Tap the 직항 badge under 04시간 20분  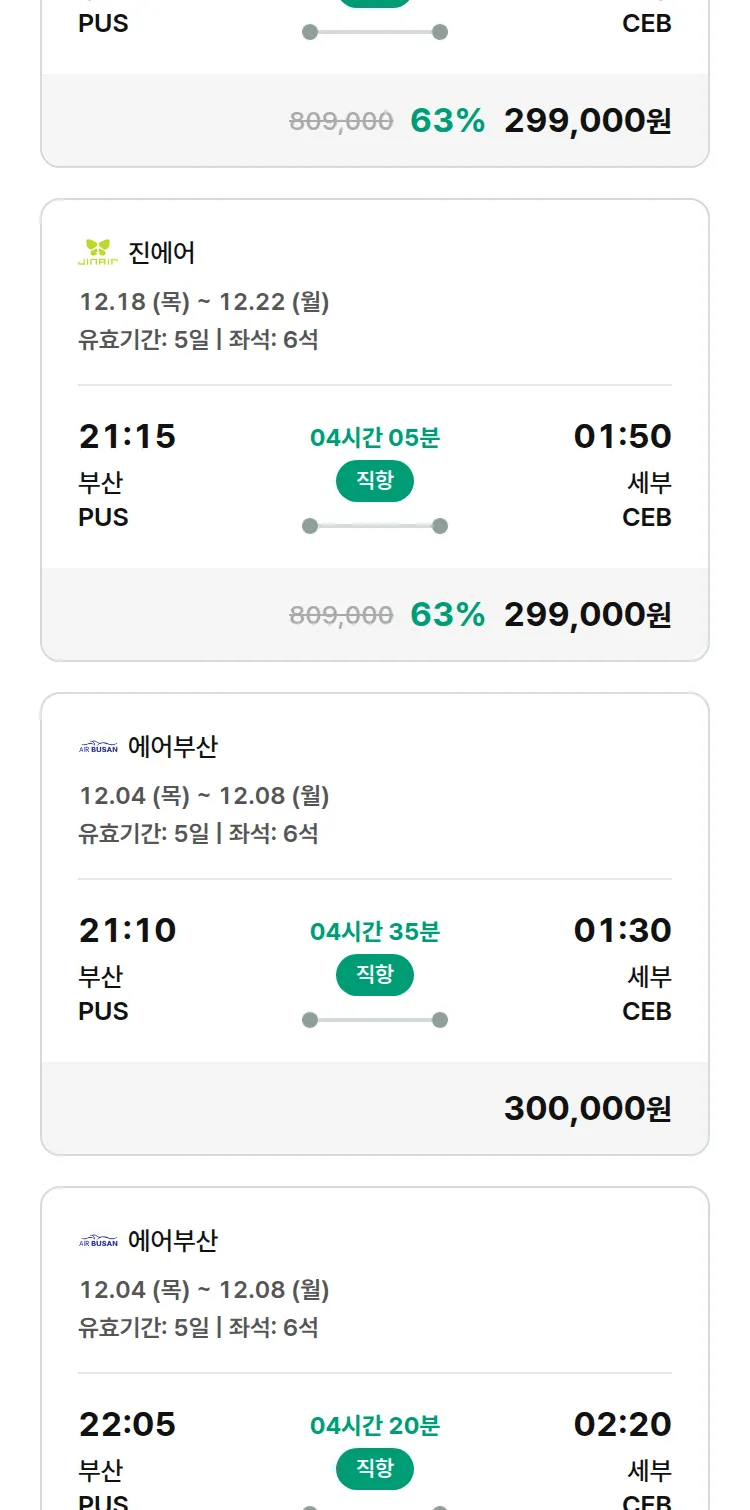(374, 1469)
